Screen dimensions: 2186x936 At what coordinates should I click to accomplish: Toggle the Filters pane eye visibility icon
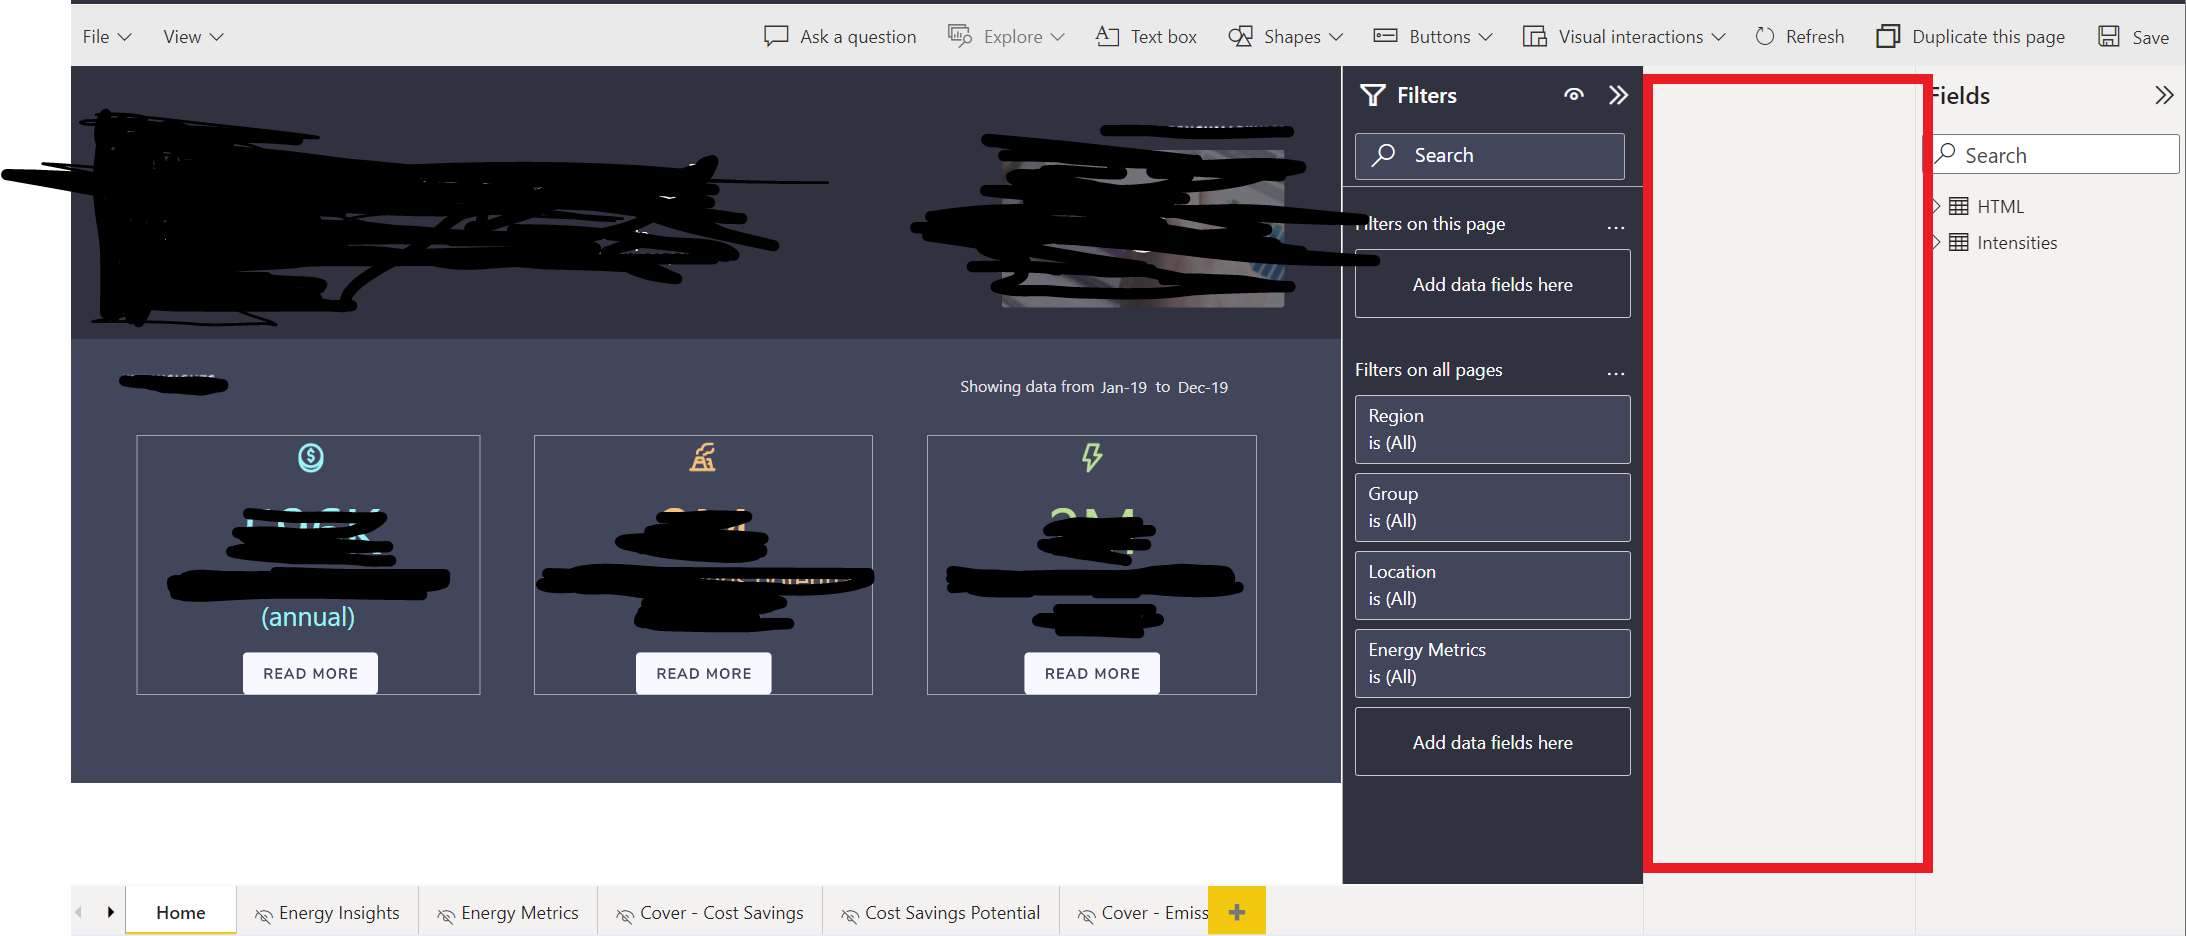click(x=1574, y=95)
